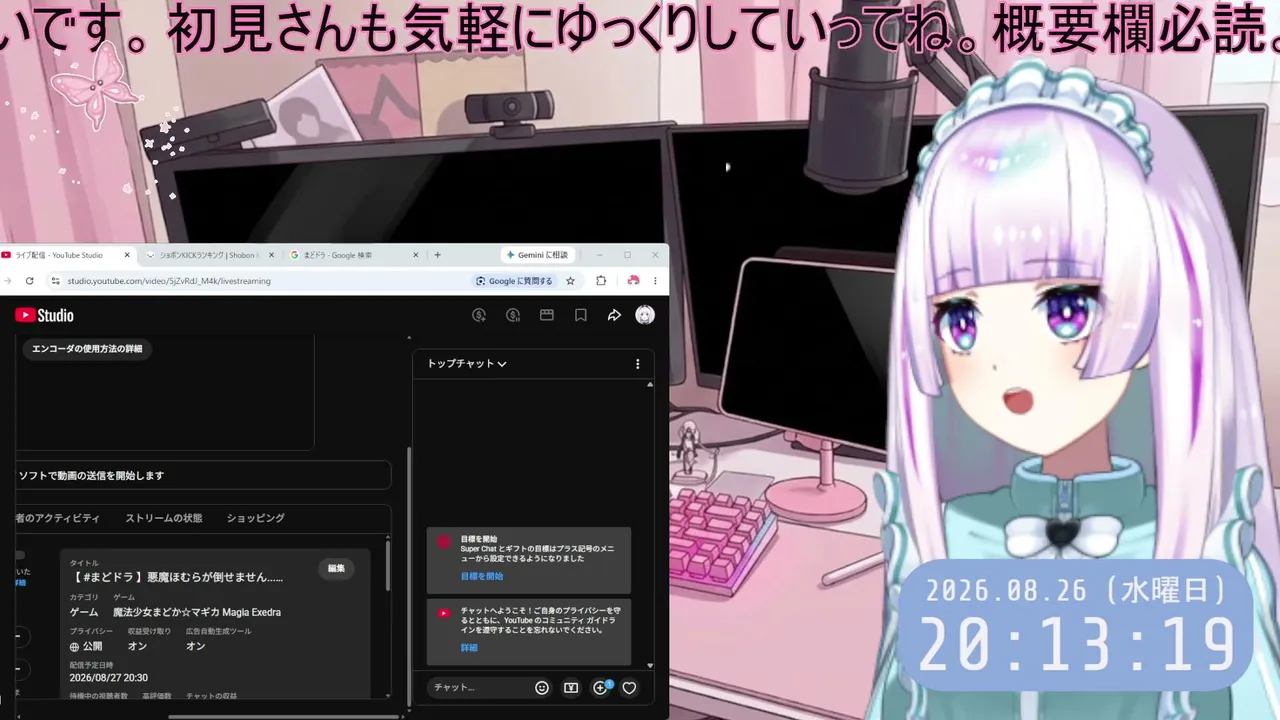Viewport: 1280px width, 720px height.
Task: Select the ショッピング tab
Action: coord(256,518)
